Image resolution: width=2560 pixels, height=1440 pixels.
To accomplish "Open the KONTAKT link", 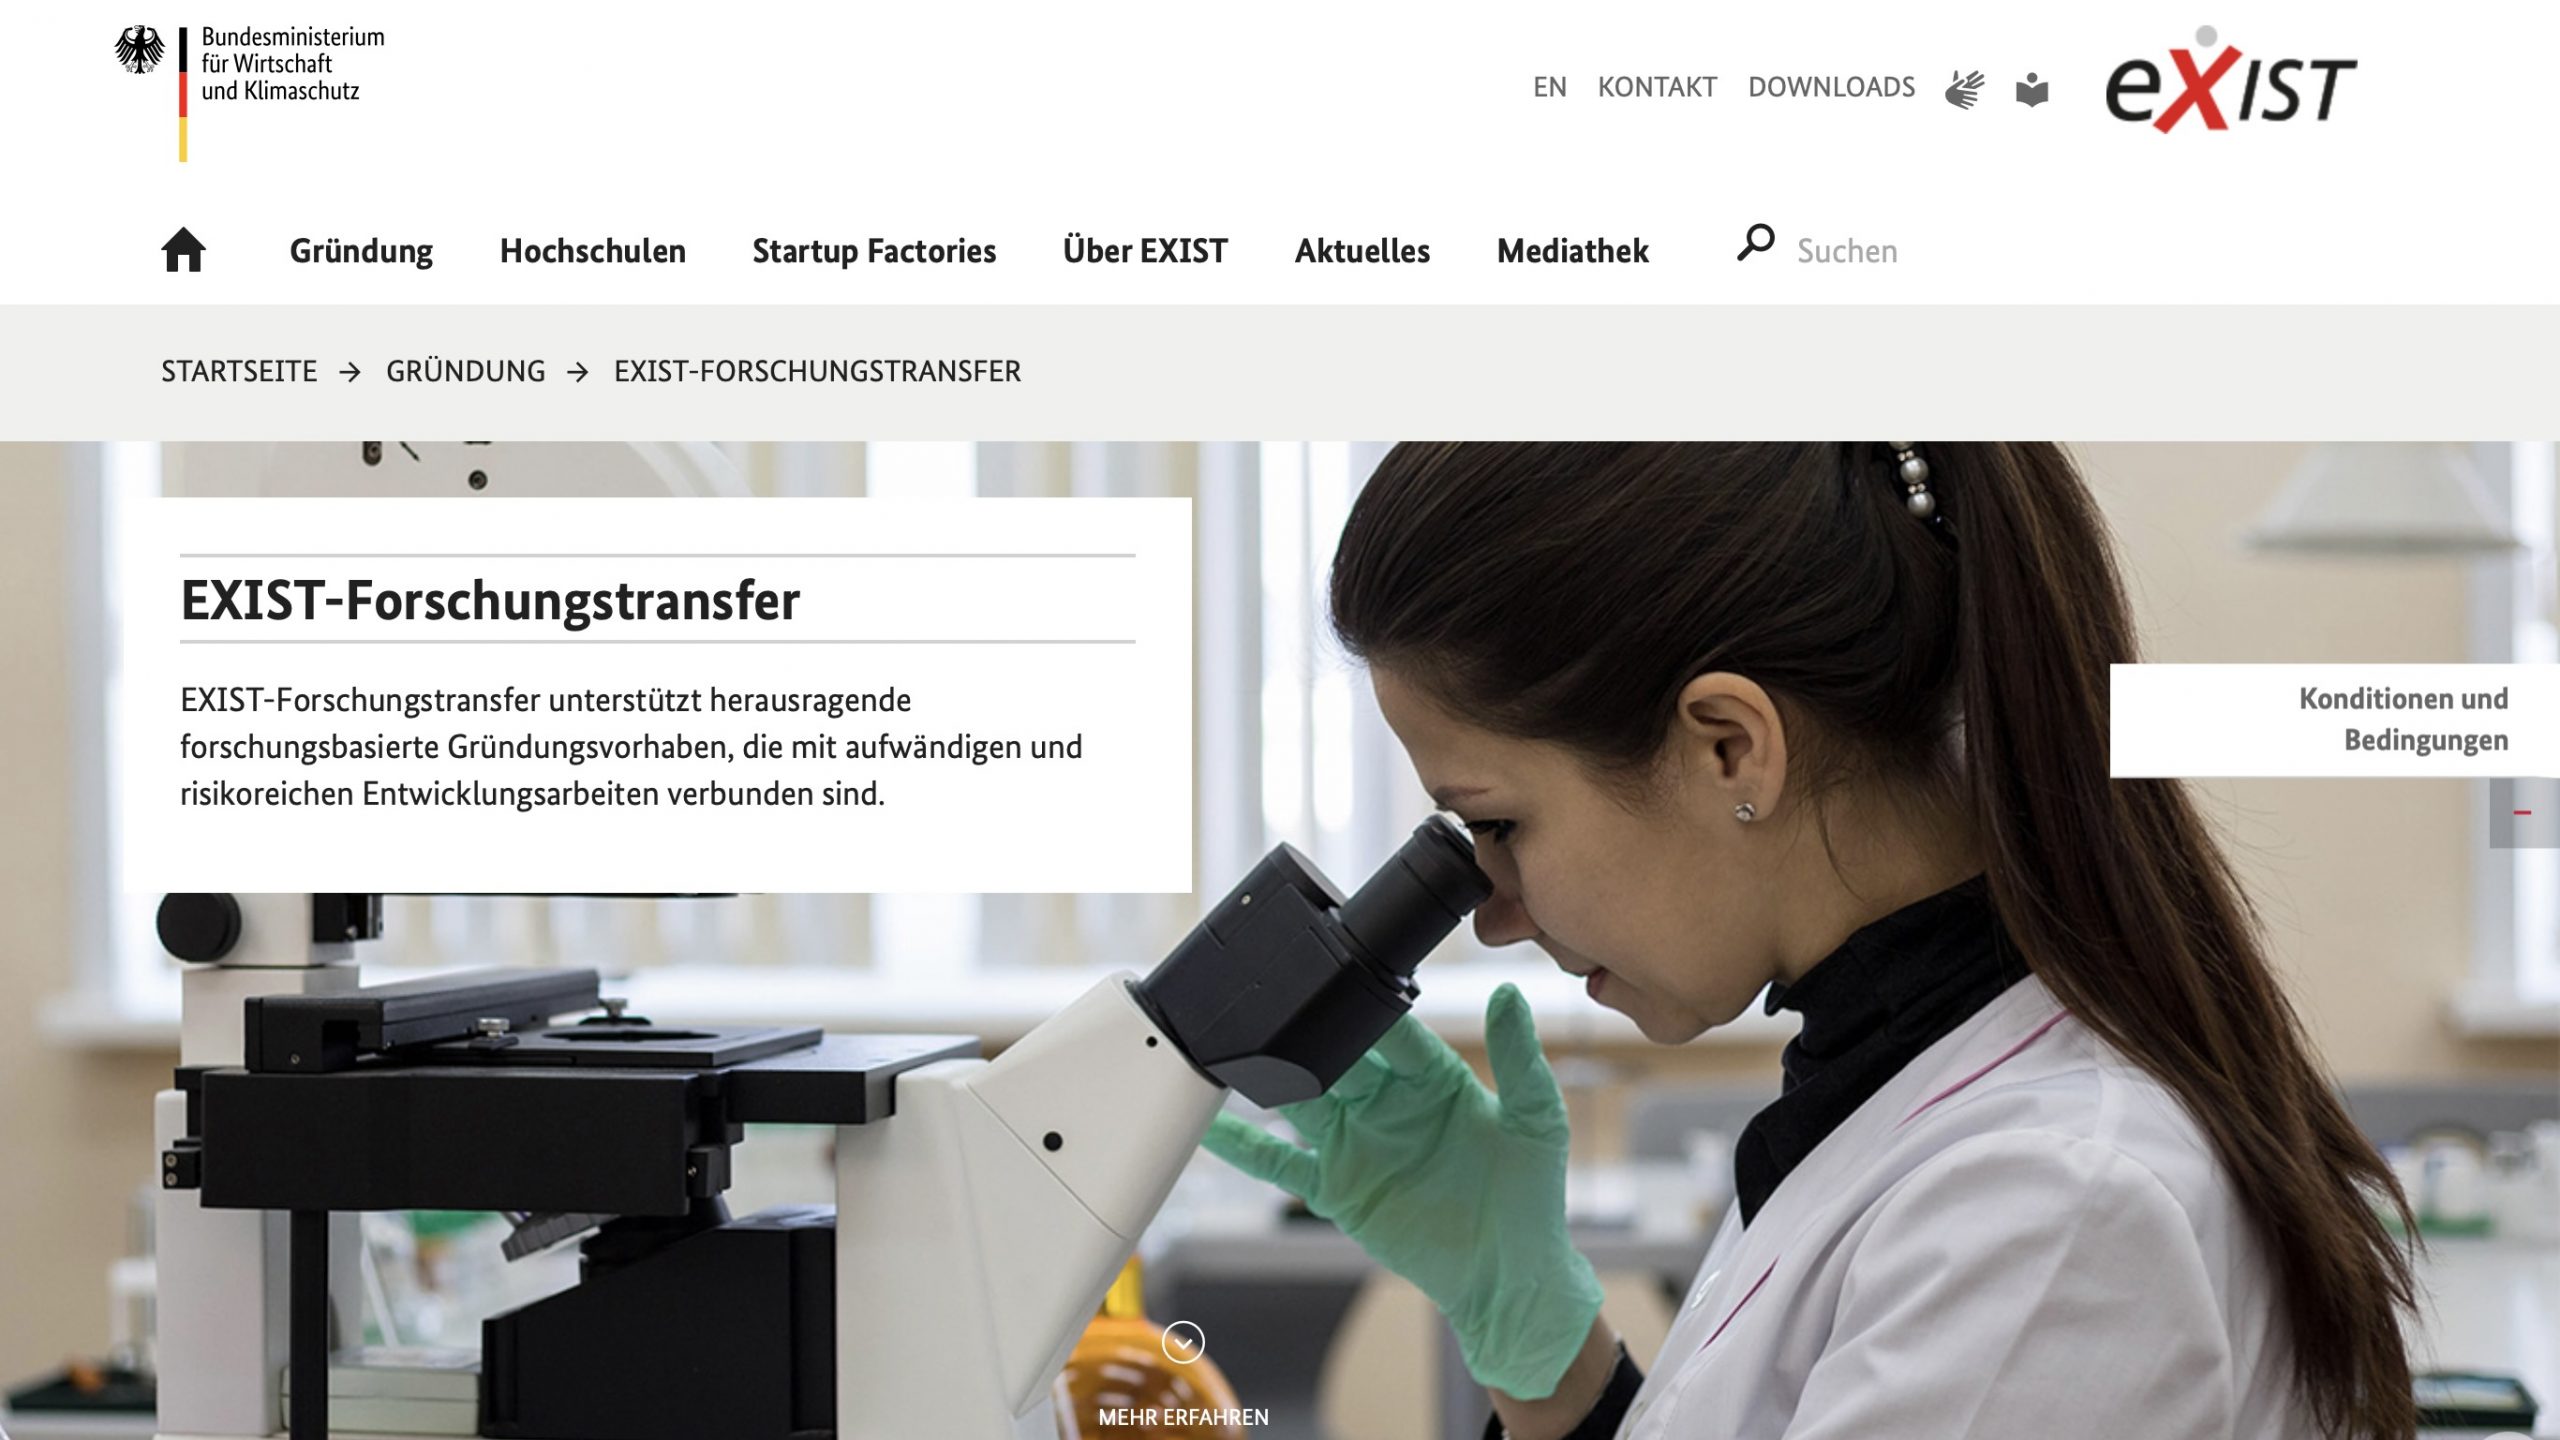I will (x=1657, y=87).
